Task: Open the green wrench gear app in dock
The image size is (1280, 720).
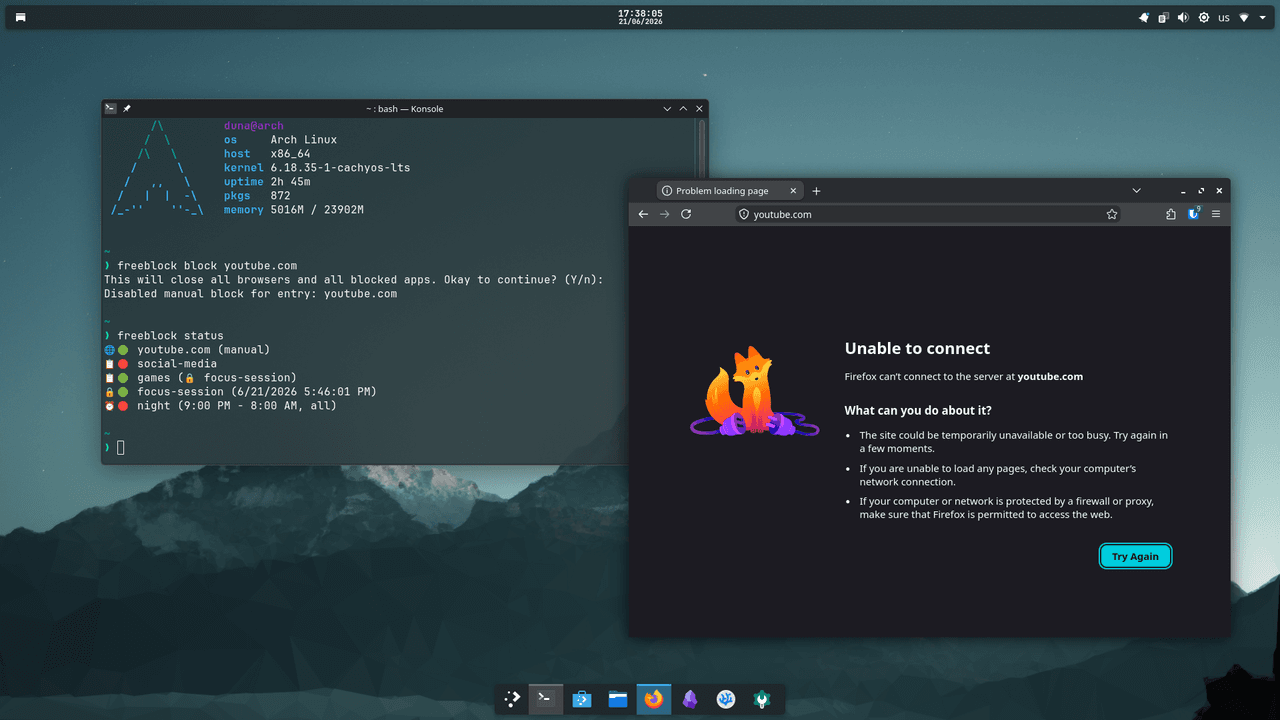Action: [x=761, y=700]
